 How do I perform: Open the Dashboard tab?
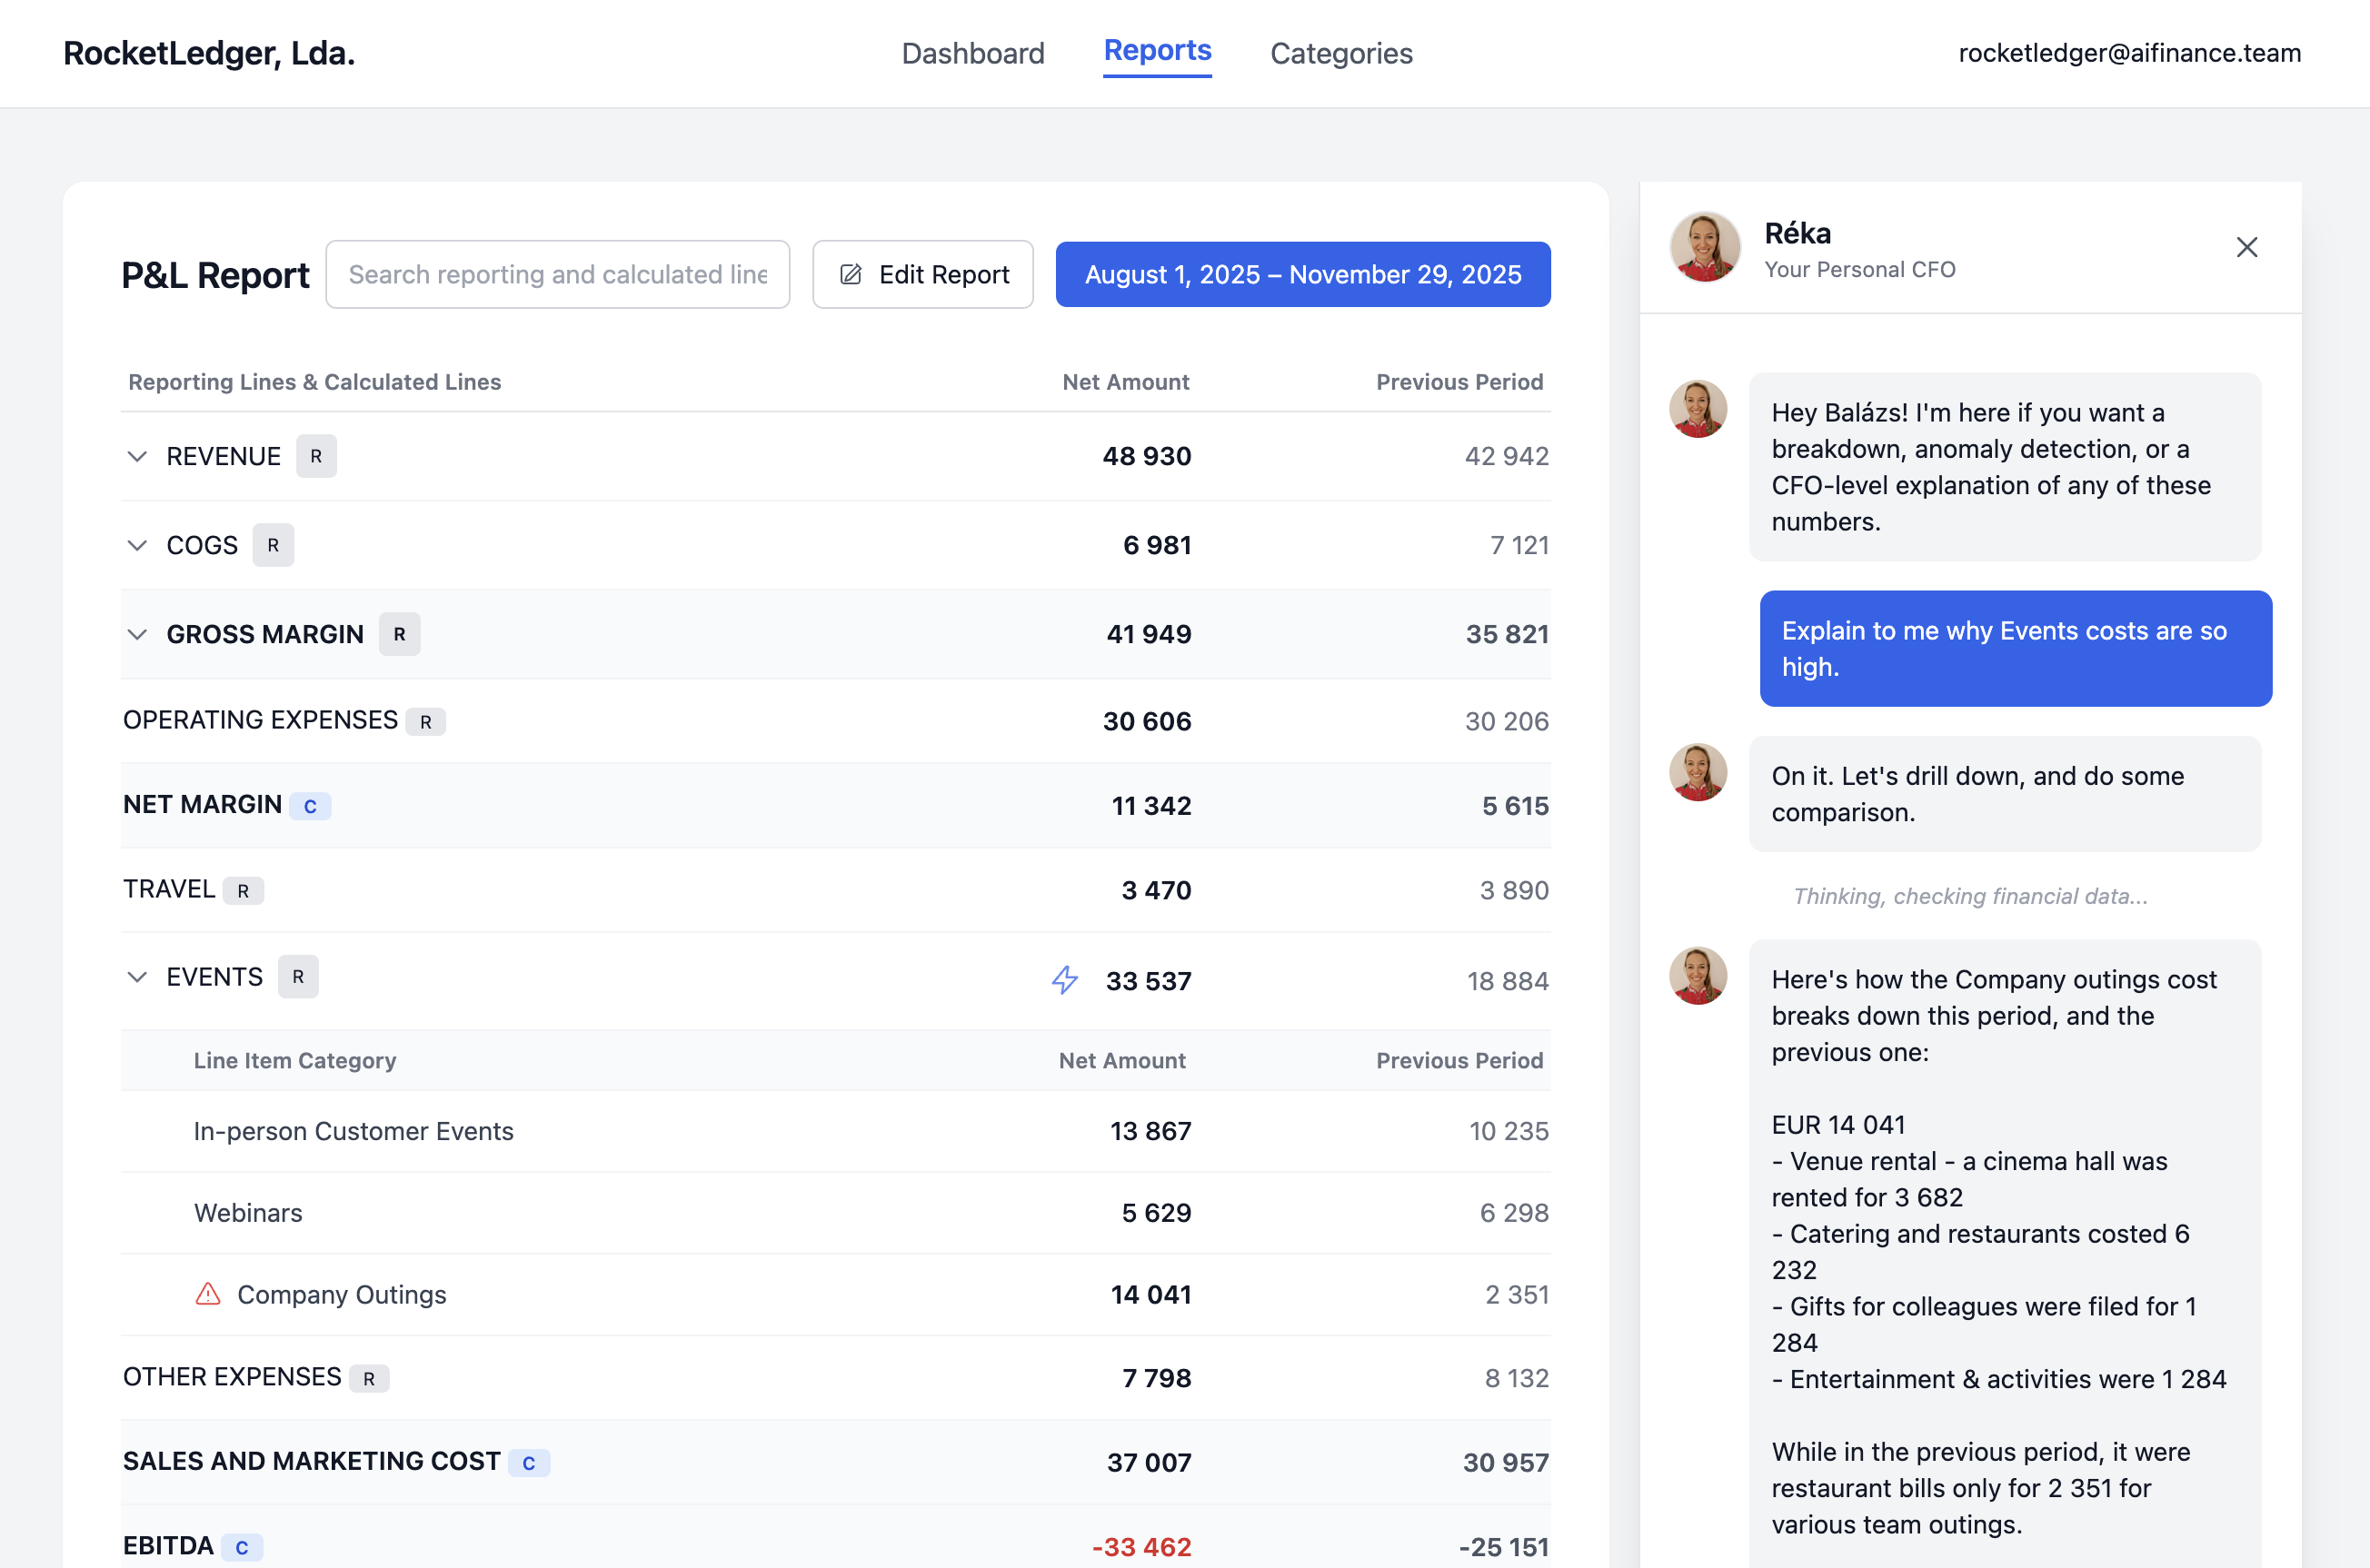[x=972, y=53]
